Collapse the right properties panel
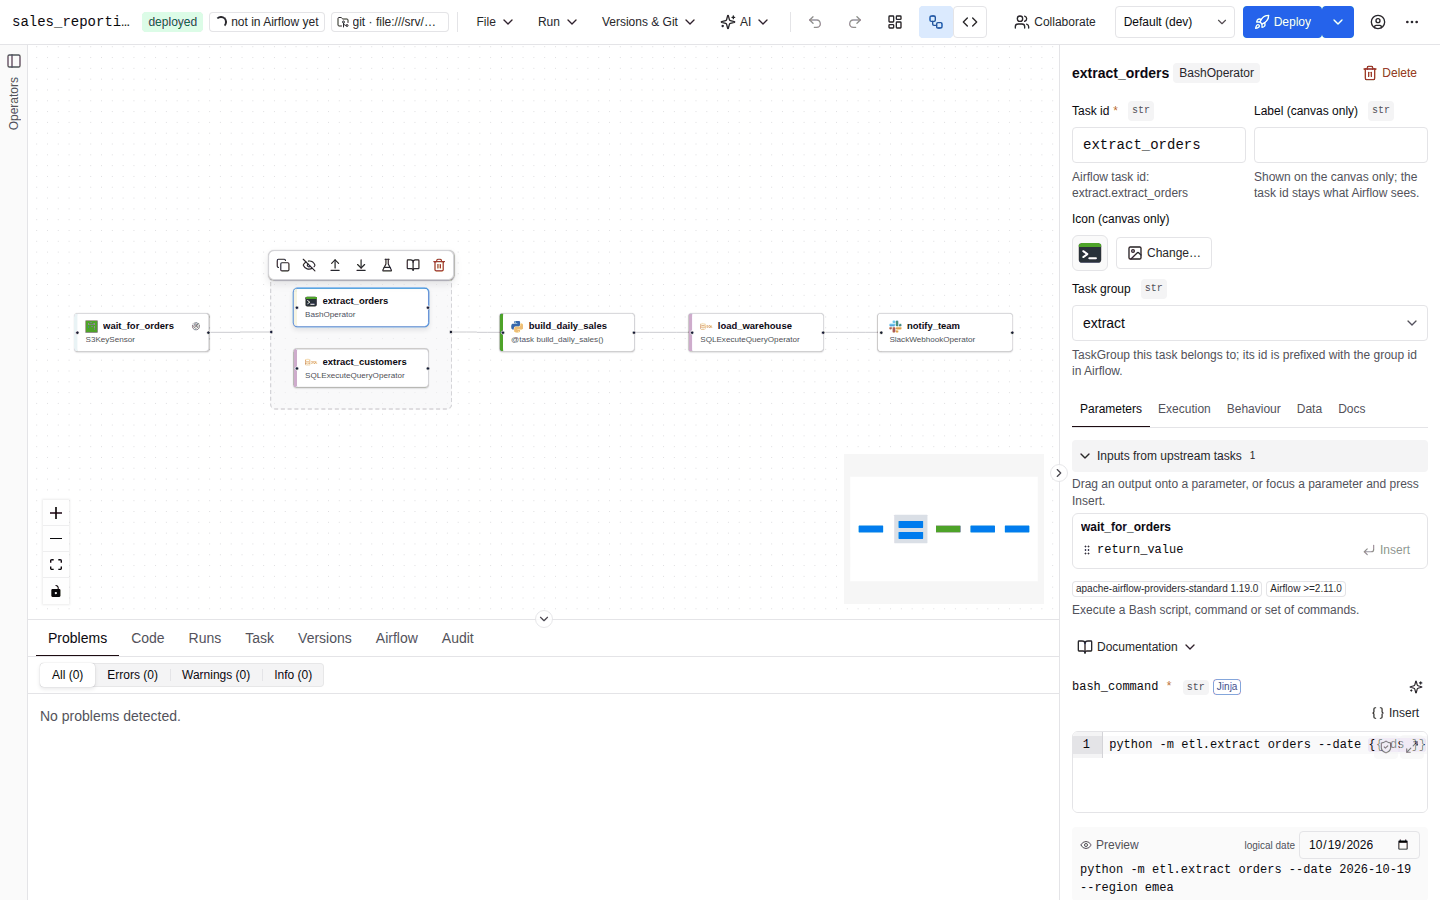 tap(1059, 473)
